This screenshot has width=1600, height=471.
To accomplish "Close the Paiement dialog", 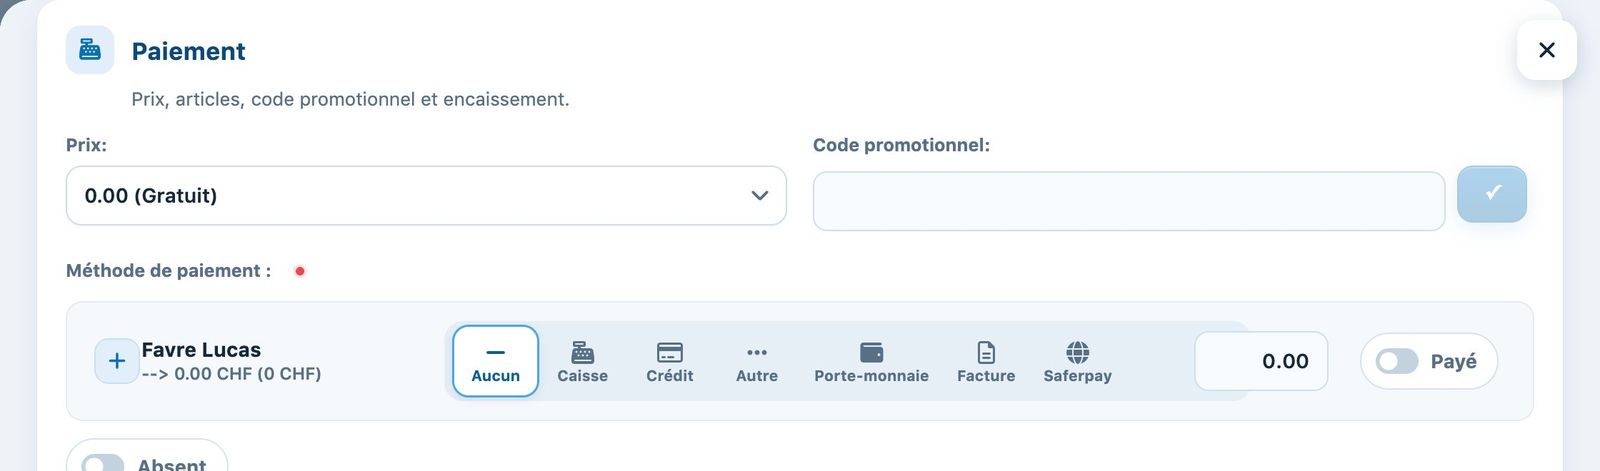I will click(1547, 50).
